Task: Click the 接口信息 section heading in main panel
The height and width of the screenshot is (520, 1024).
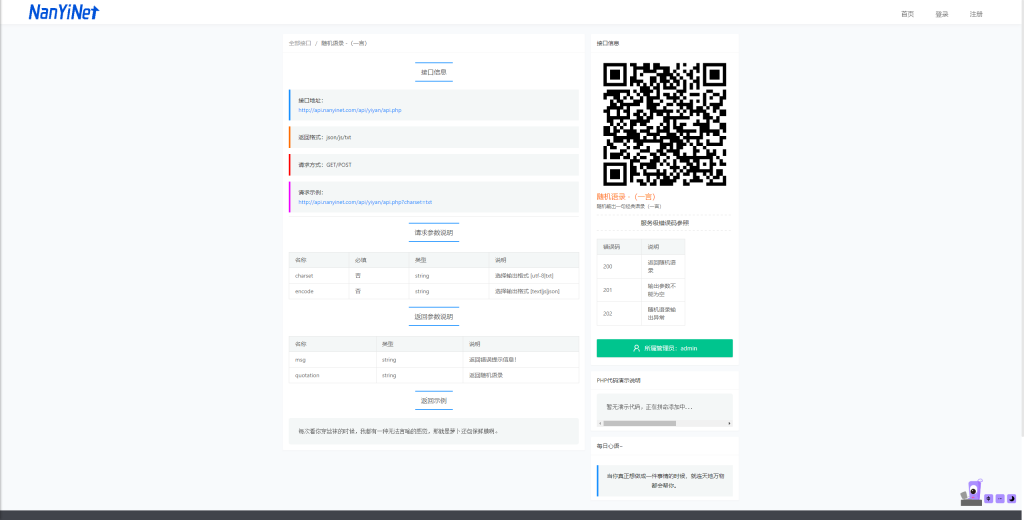Action: tap(434, 72)
